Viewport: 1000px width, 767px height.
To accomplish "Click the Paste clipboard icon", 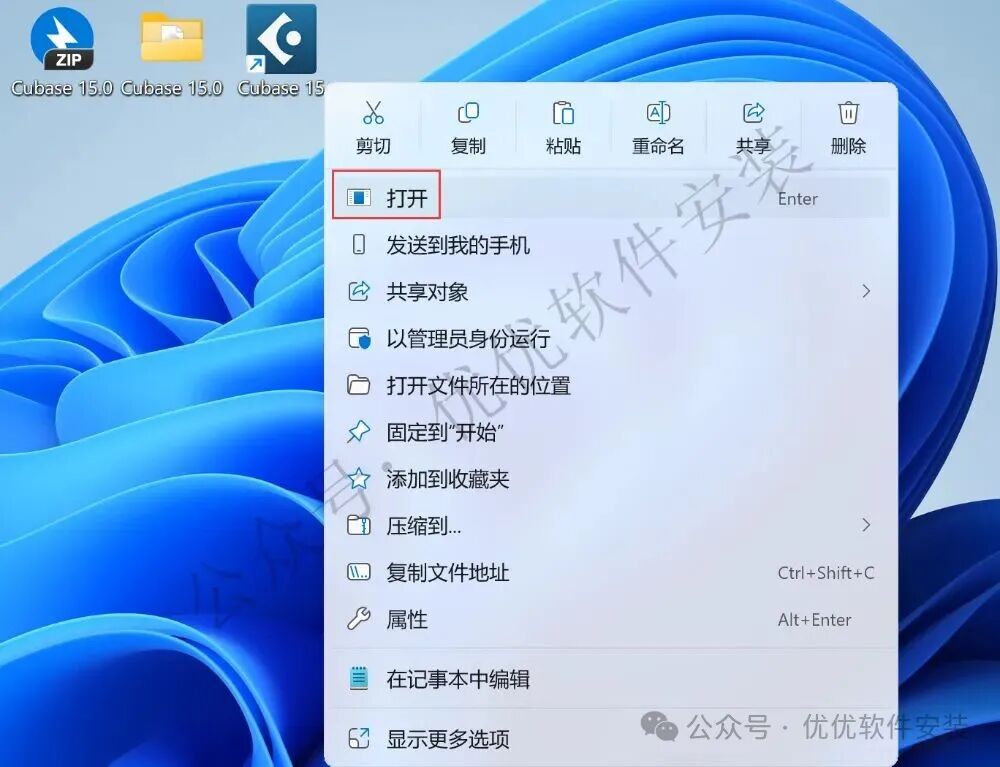I will pos(563,113).
